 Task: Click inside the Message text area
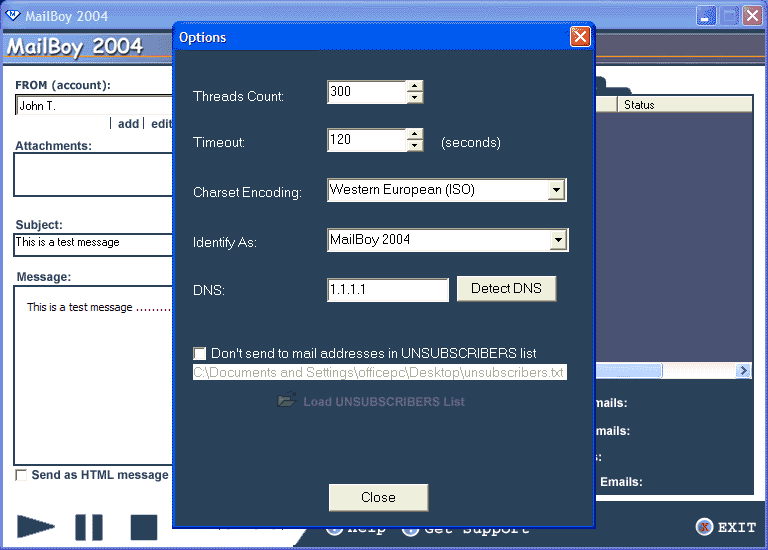pos(93,375)
